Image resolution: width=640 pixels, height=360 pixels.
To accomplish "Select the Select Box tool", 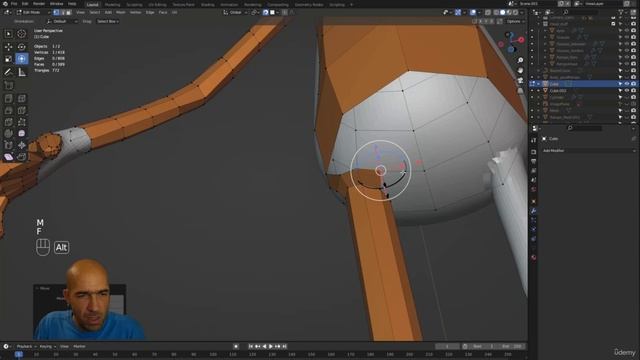I will [x=9, y=34].
